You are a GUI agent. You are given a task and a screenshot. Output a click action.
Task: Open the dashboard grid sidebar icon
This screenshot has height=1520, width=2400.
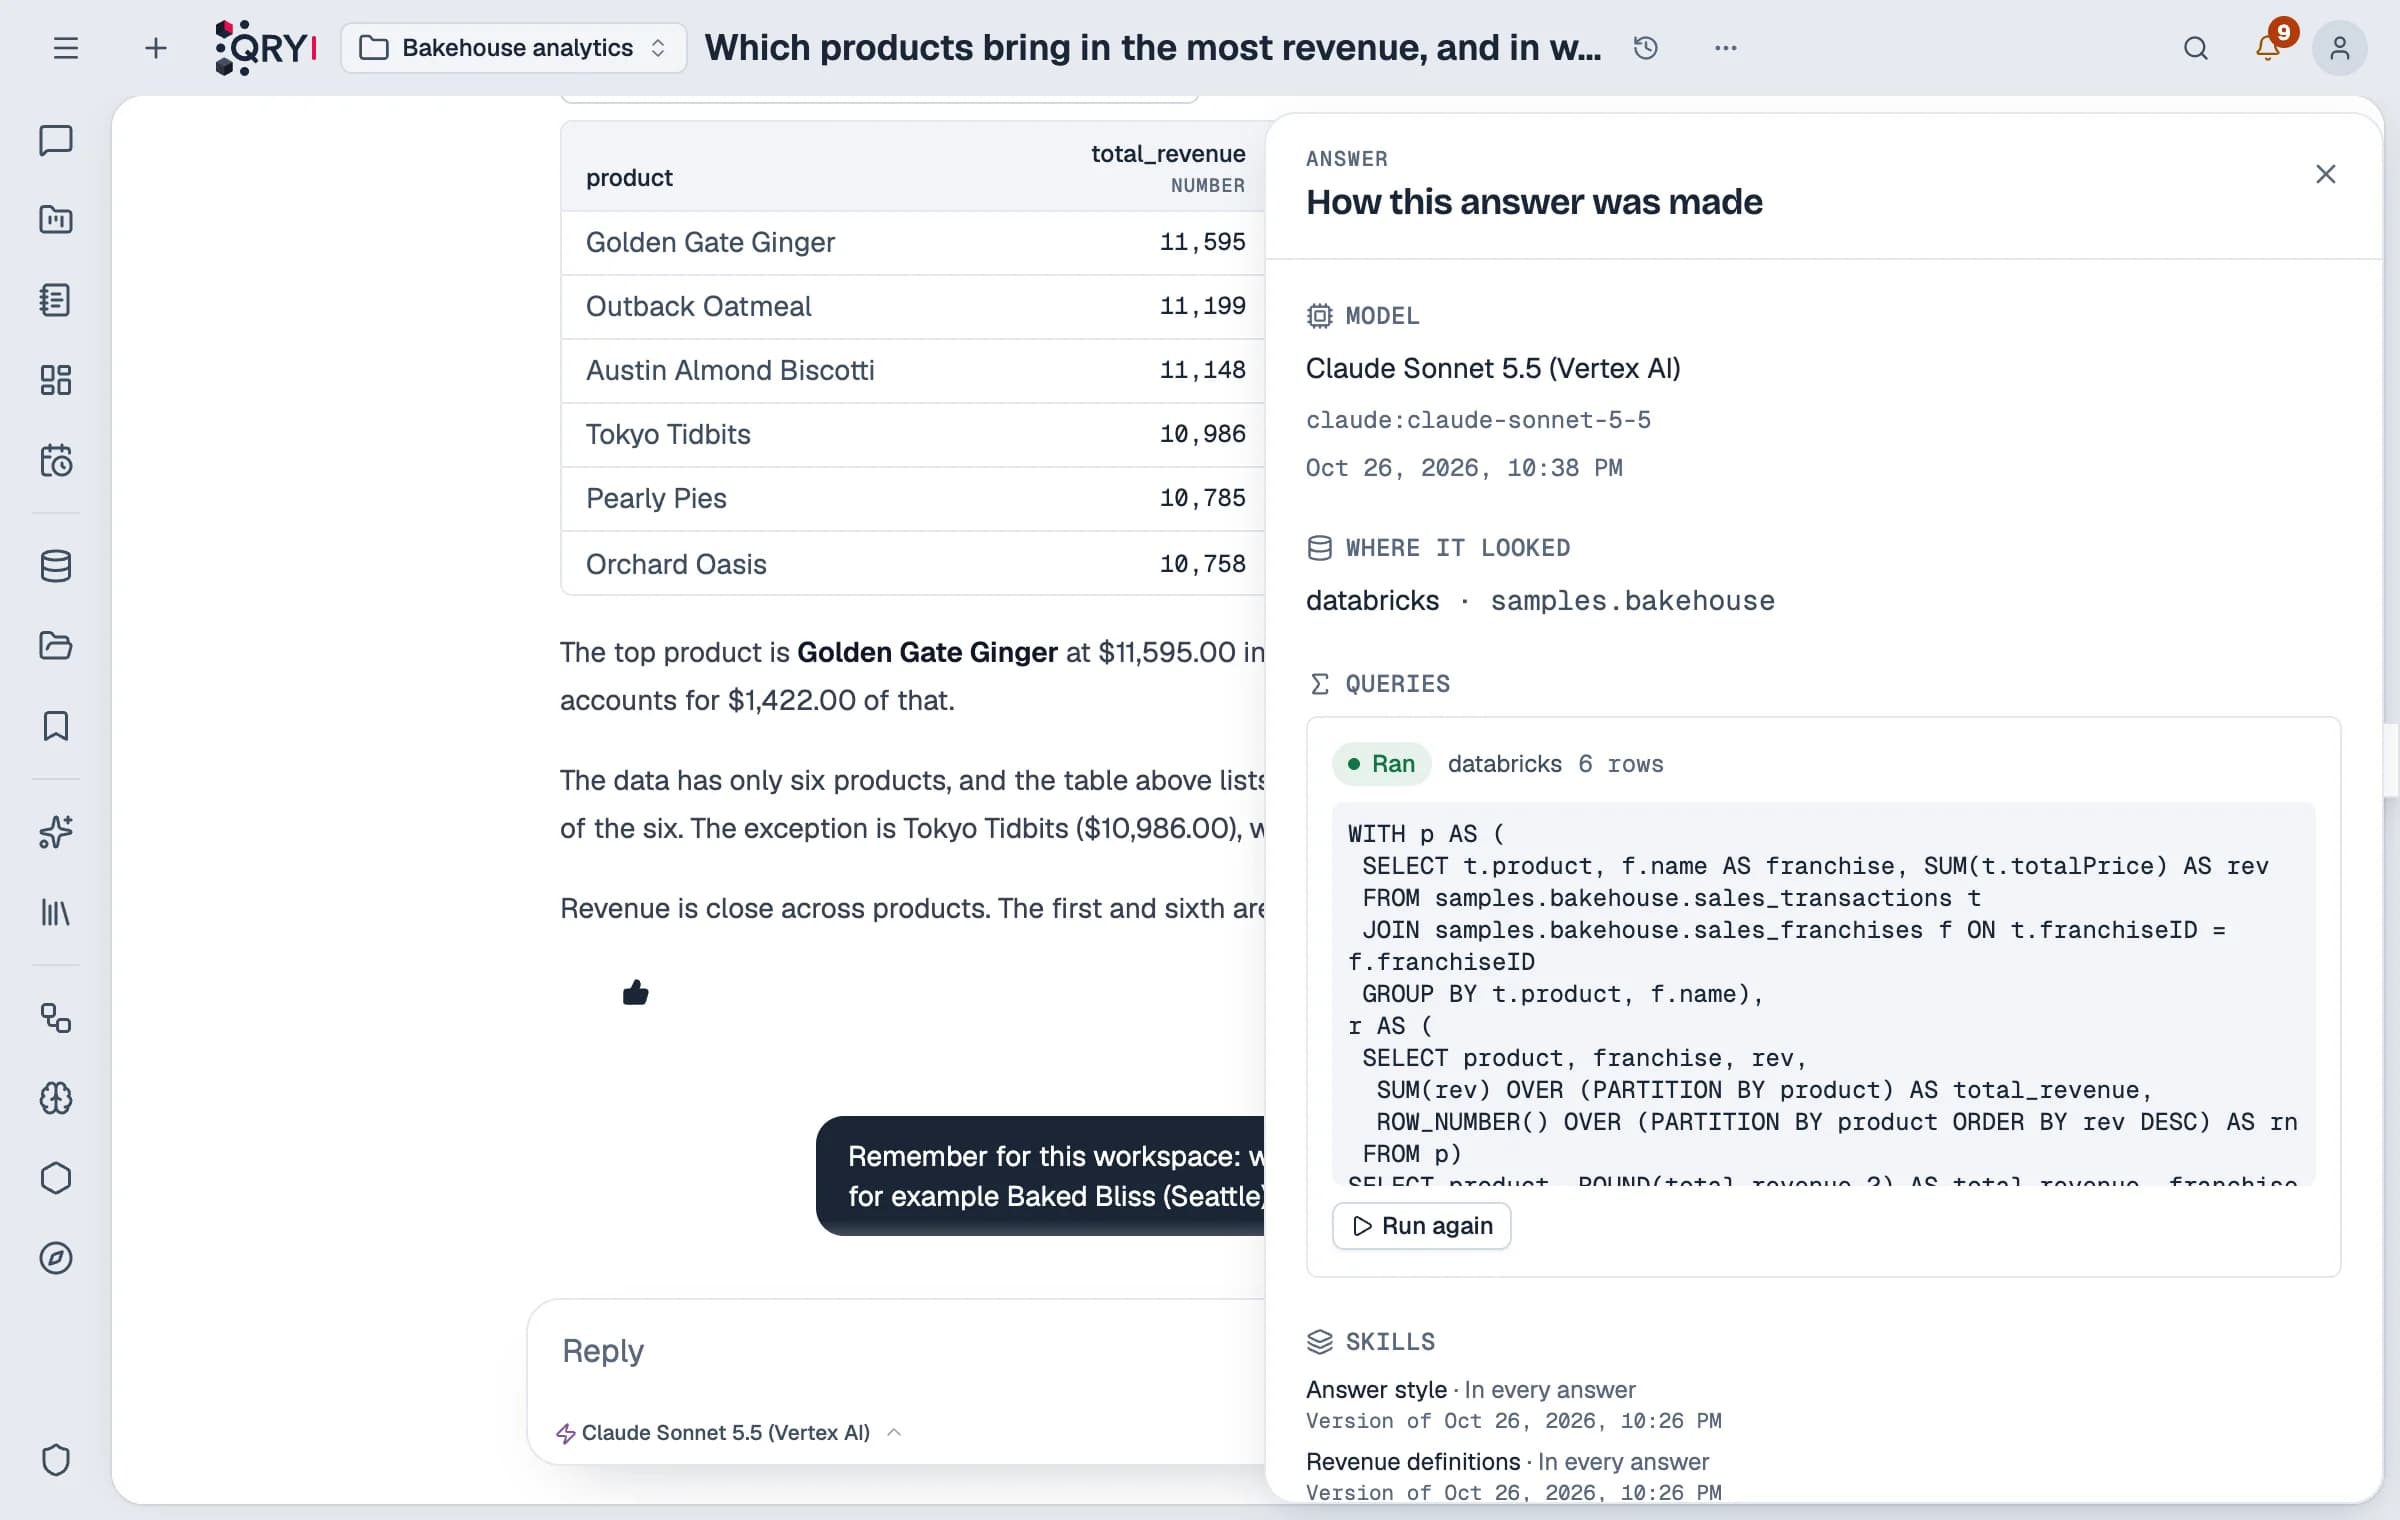click(x=56, y=380)
